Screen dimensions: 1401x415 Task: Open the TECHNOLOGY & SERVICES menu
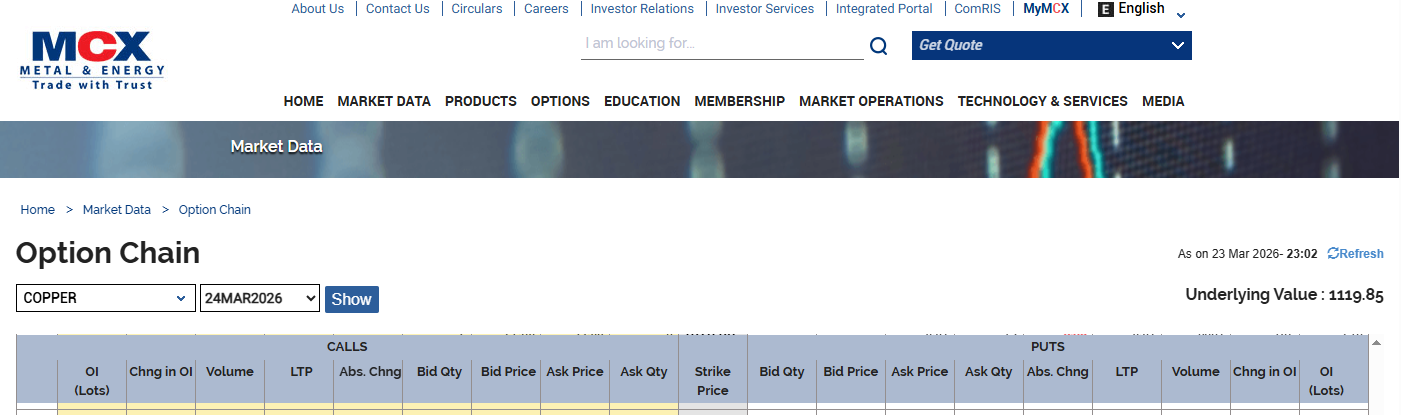[x=1042, y=101]
